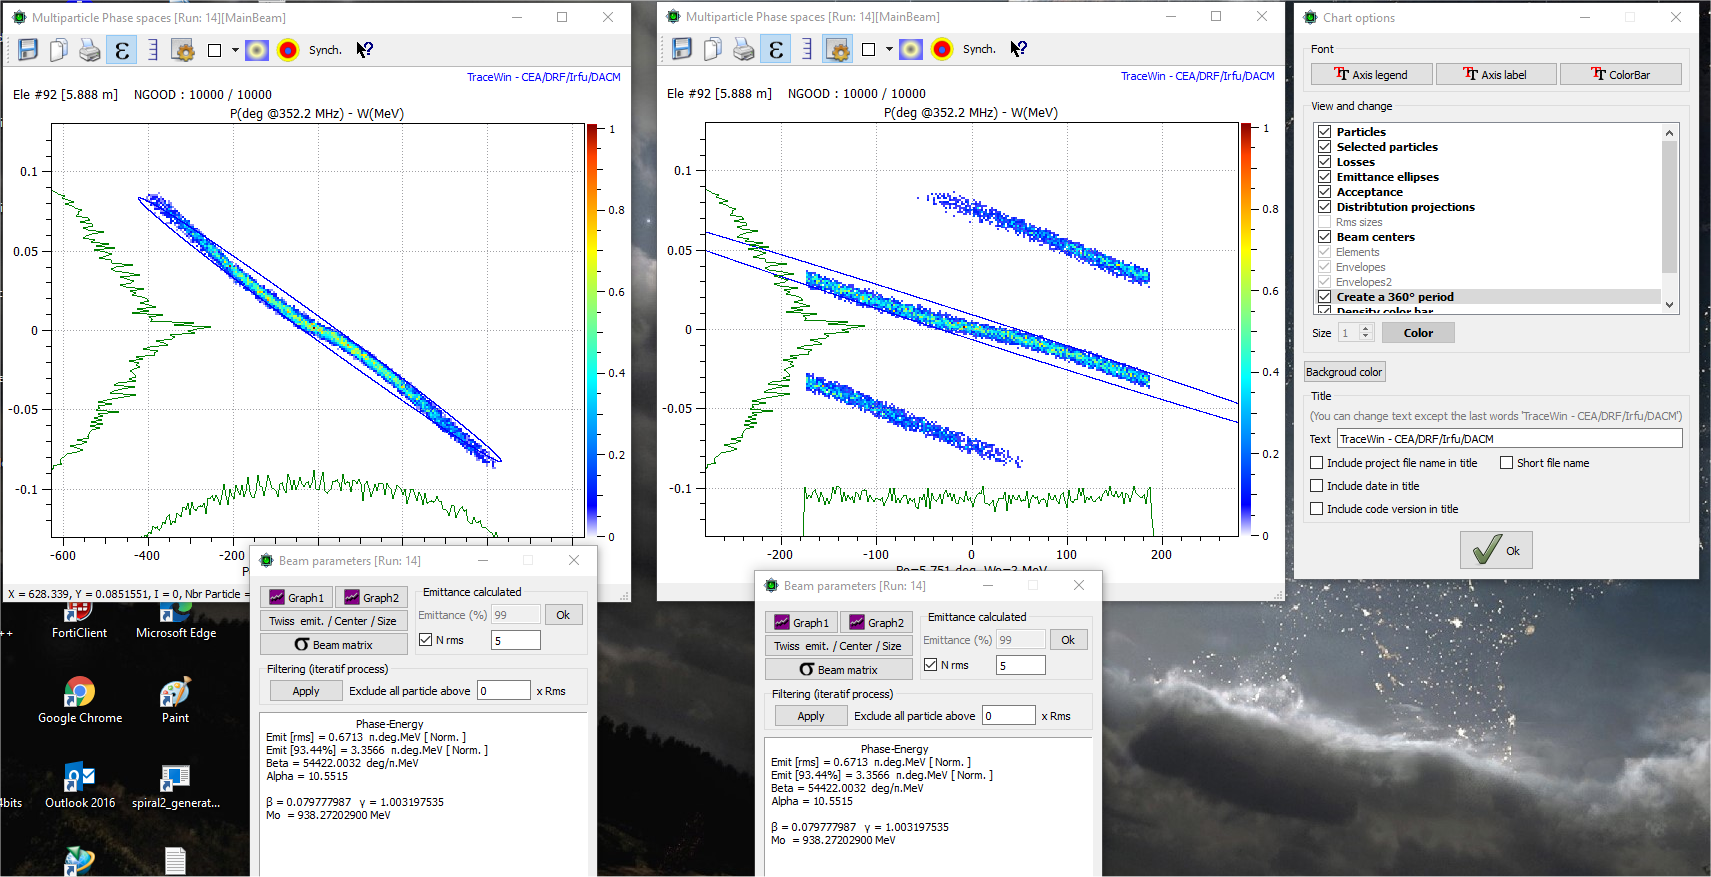Image resolution: width=1711 pixels, height=877 pixels.
Task: Open the square shape dropdown arrow in left toolbar
Action: click(236, 50)
